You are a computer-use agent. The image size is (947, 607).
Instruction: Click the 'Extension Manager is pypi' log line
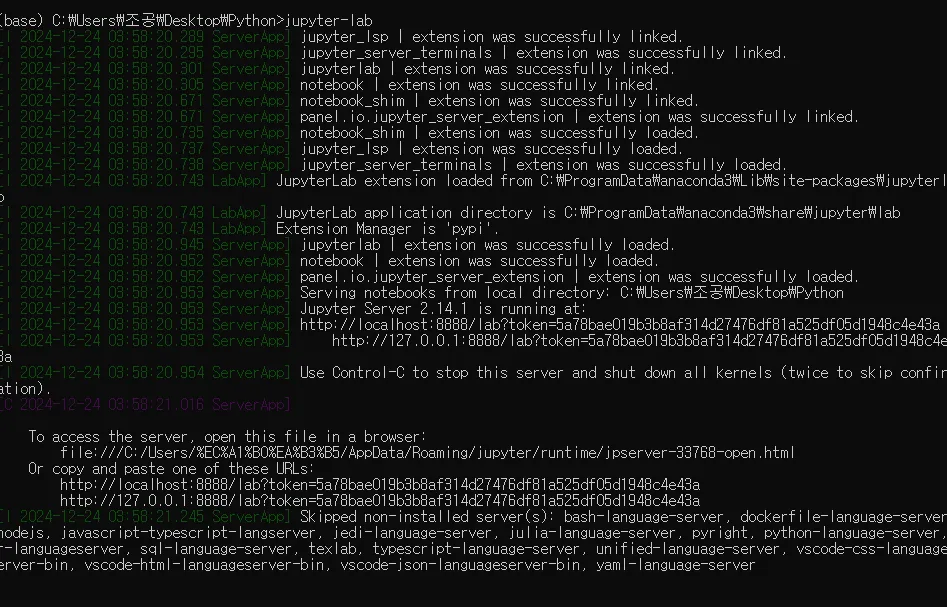point(387,229)
